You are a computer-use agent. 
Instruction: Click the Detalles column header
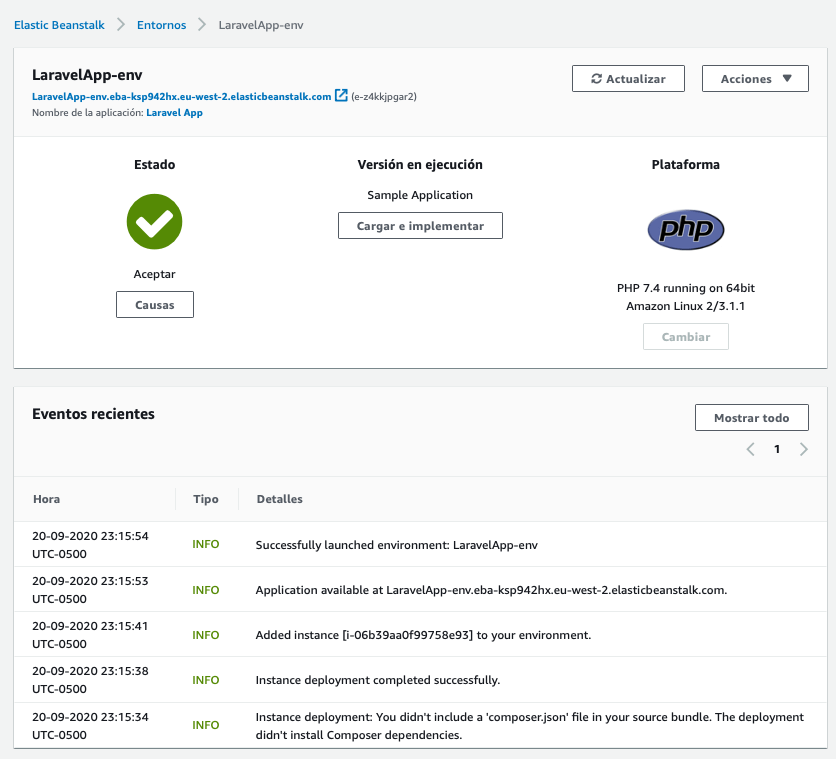click(279, 499)
